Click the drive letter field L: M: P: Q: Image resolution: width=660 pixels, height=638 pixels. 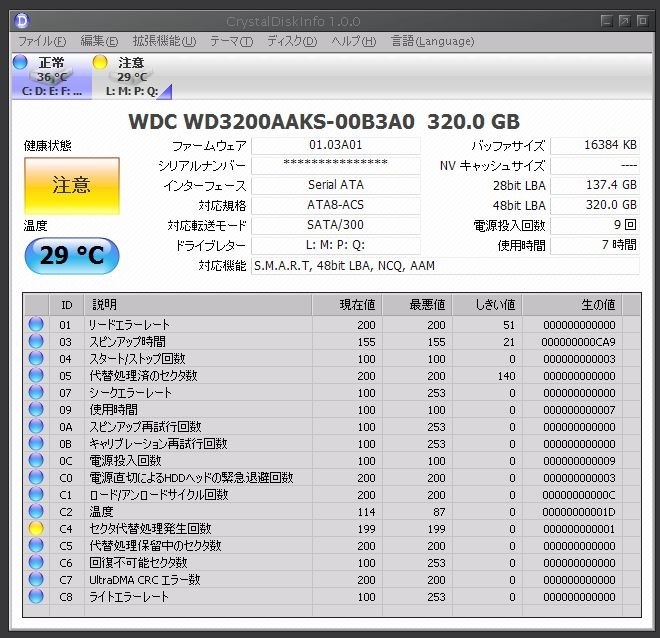click(x=335, y=245)
